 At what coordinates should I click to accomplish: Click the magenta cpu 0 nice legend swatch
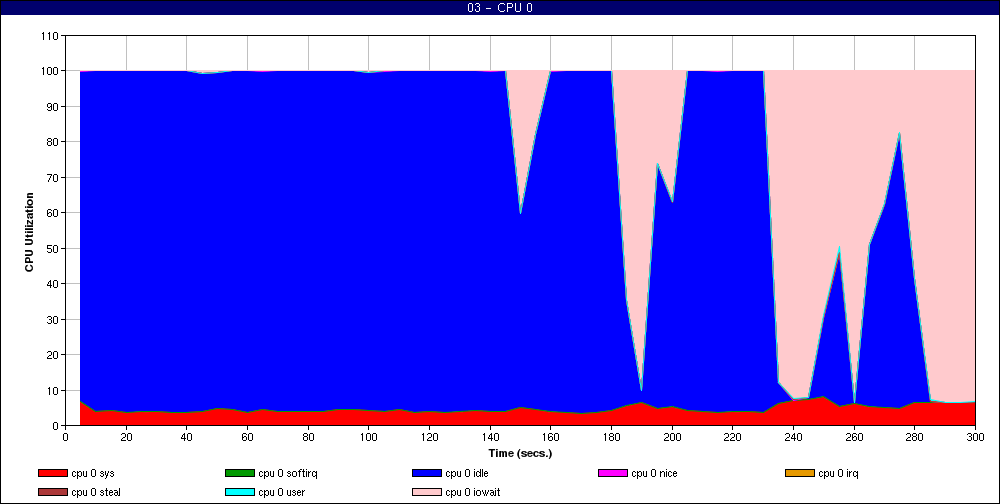point(612,473)
